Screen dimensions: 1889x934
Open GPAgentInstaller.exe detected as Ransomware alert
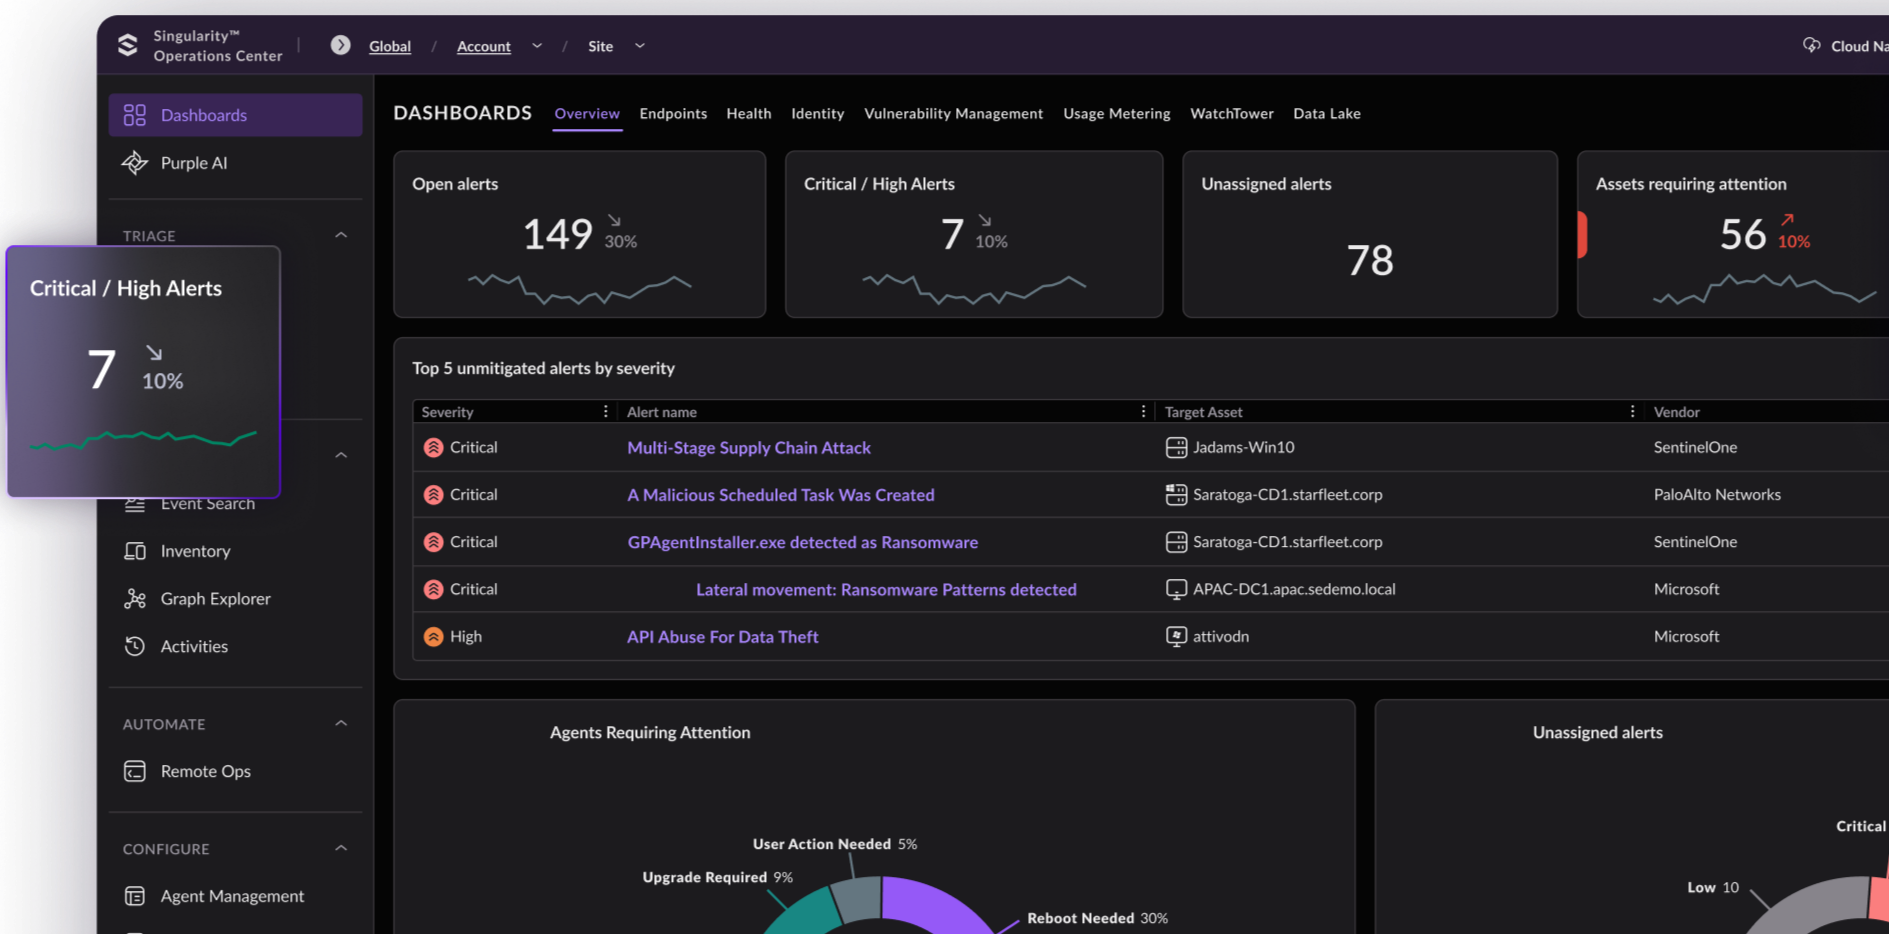click(803, 542)
